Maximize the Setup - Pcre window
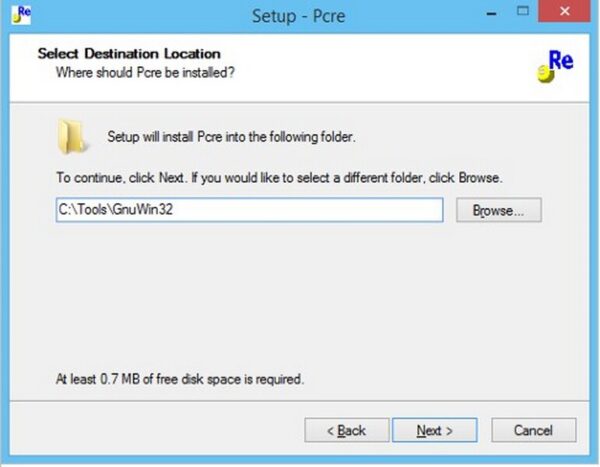Screen dimensions: 600x467 click(x=523, y=11)
